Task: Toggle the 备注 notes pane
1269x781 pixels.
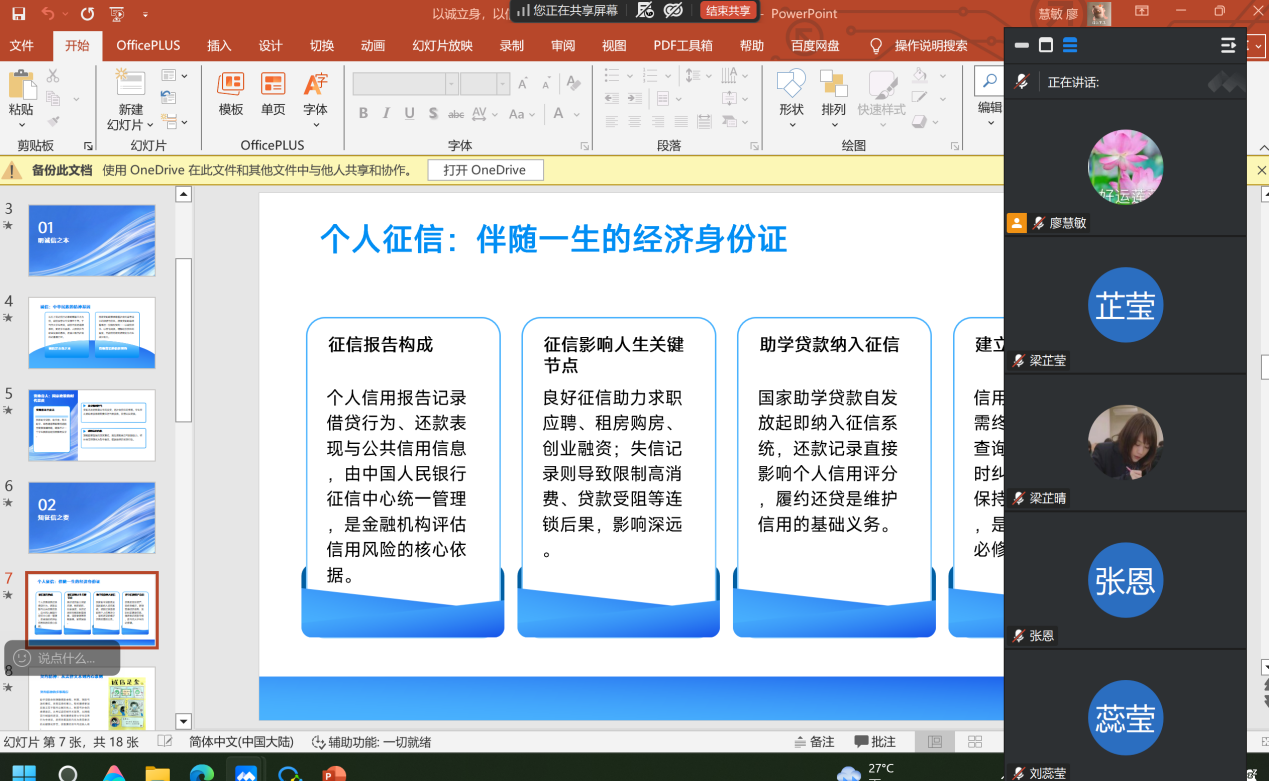Action: tap(814, 742)
